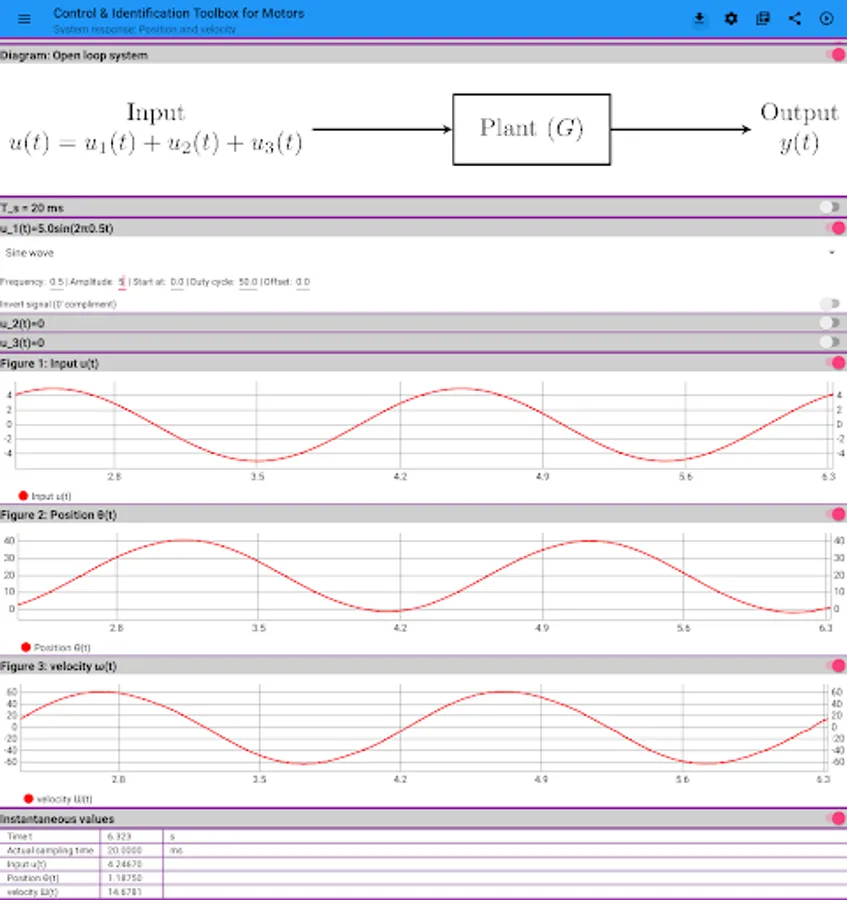Image resolution: width=847 pixels, height=900 pixels.
Task: Click the Offset input field
Action: [x=303, y=282]
